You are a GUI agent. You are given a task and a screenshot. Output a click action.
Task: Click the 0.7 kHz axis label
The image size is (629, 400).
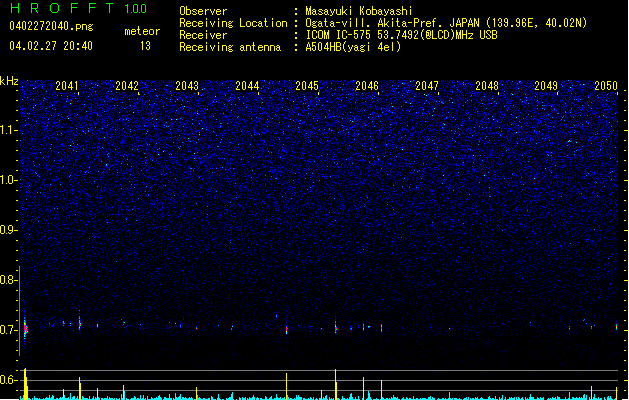click(x=8, y=330)
